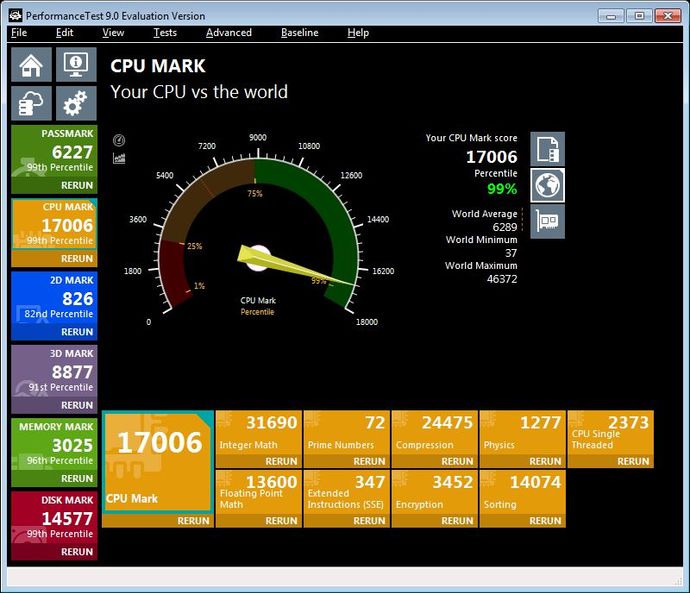The image size is (690, 593).
Task: Click the cloud server baseline icon
Action: [32, 104]
